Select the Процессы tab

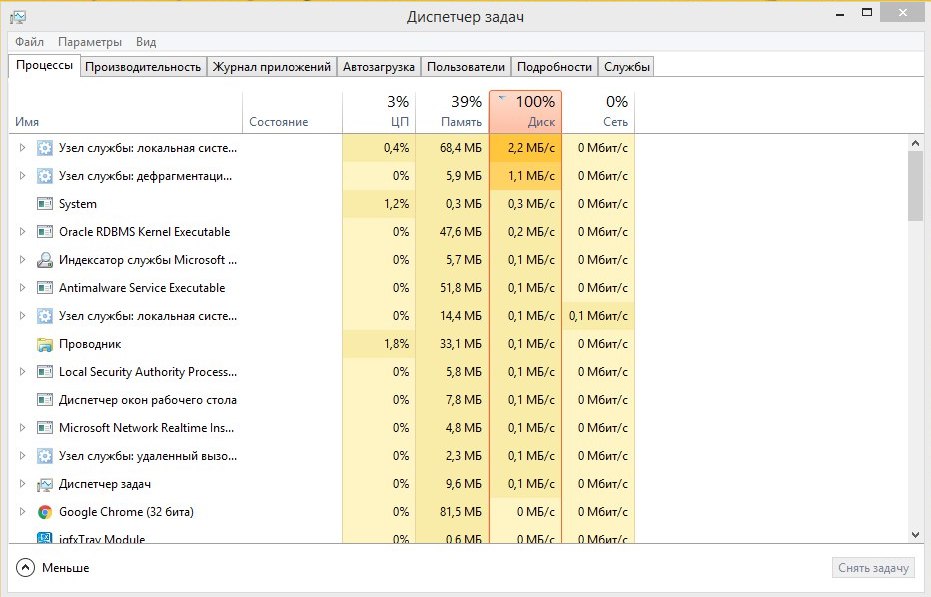point(45,65)
